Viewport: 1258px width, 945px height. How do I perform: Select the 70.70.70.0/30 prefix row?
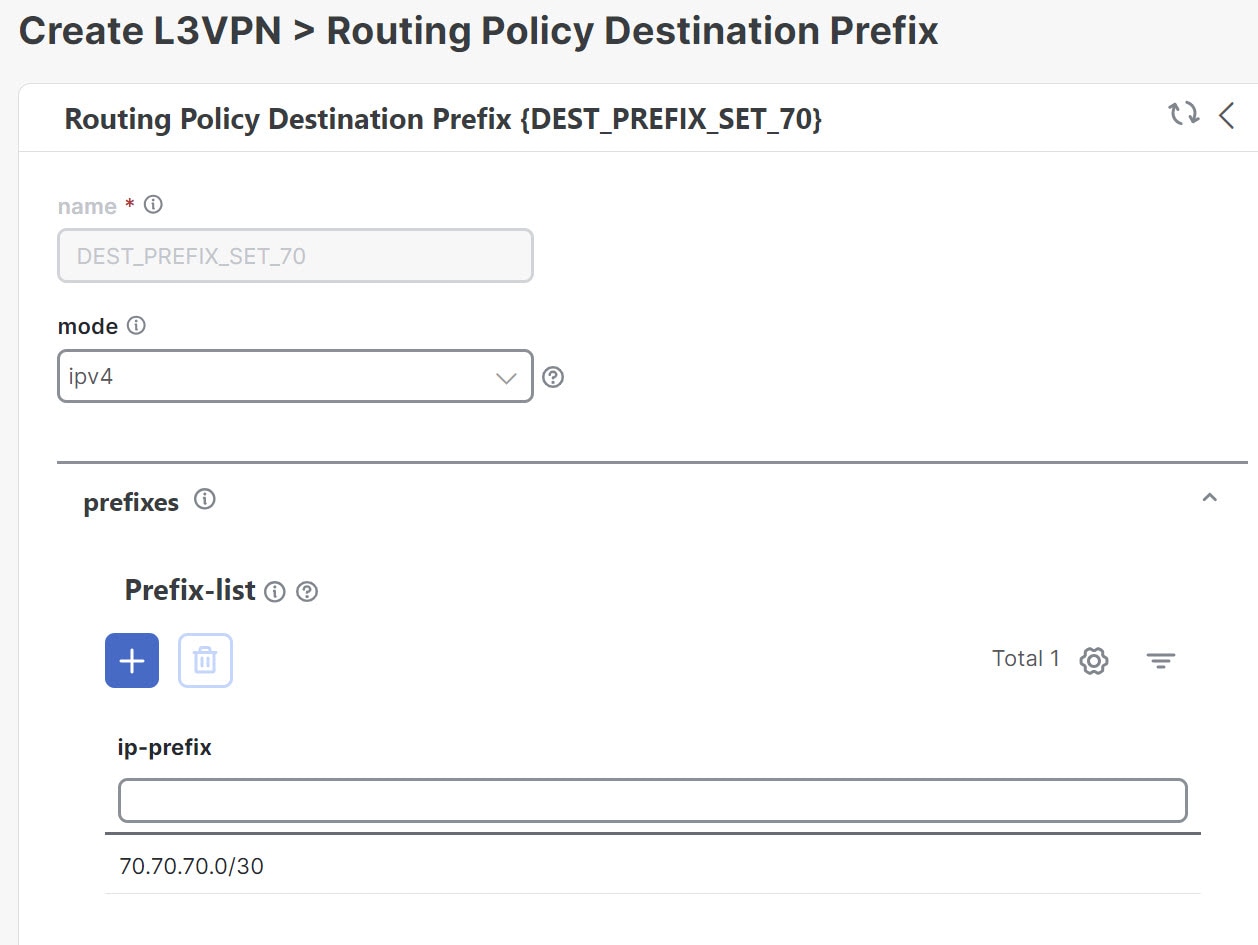(x=189, y=866)
